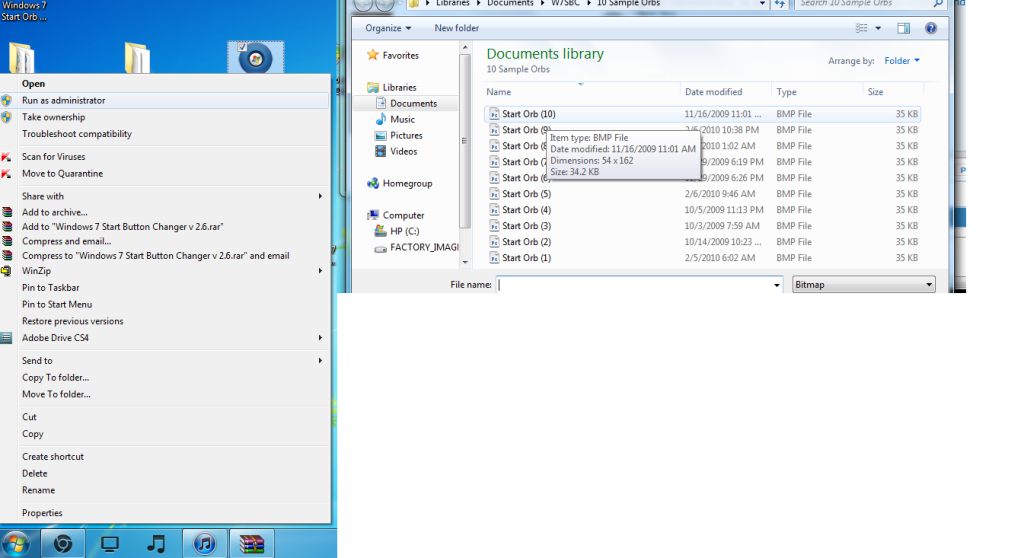Select the Start Orb (4) file row
The height and width of the screenshot is (558, 1024).
click(x=703, y=210)
